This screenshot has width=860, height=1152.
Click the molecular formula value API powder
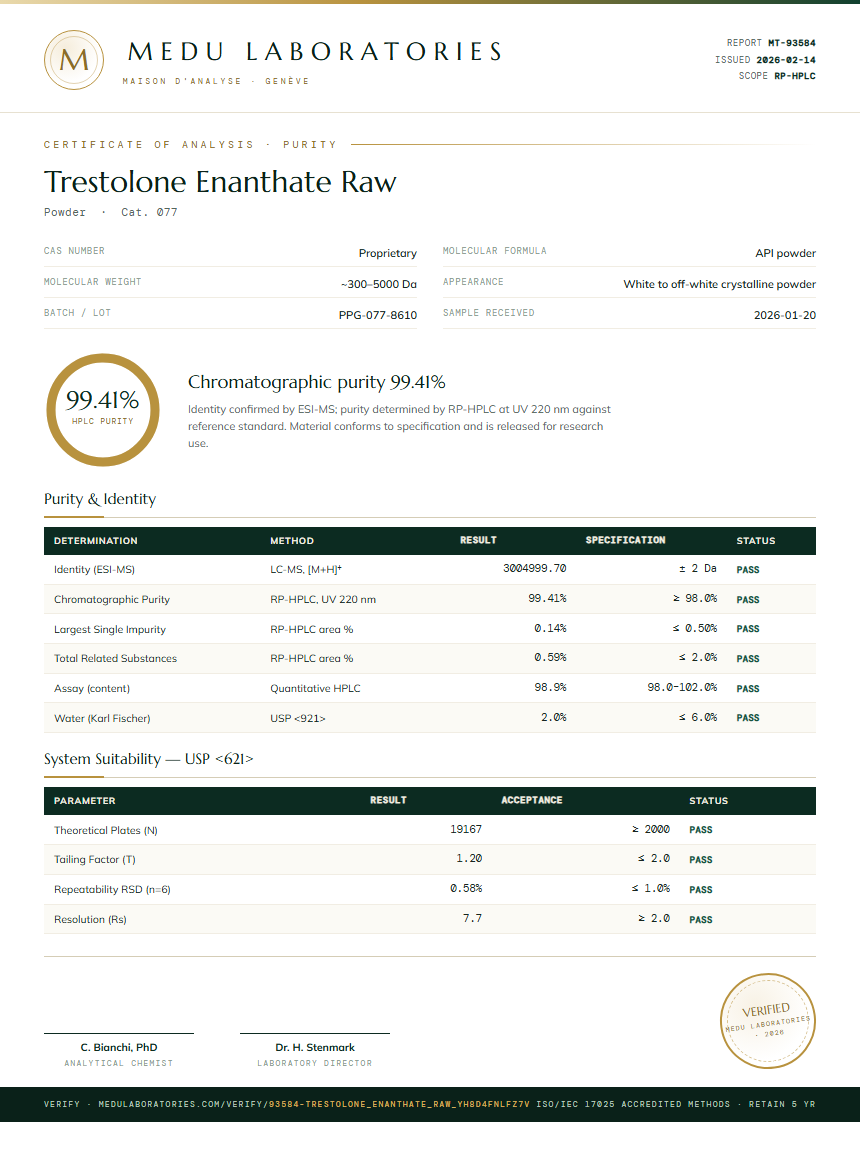(785, 253)
